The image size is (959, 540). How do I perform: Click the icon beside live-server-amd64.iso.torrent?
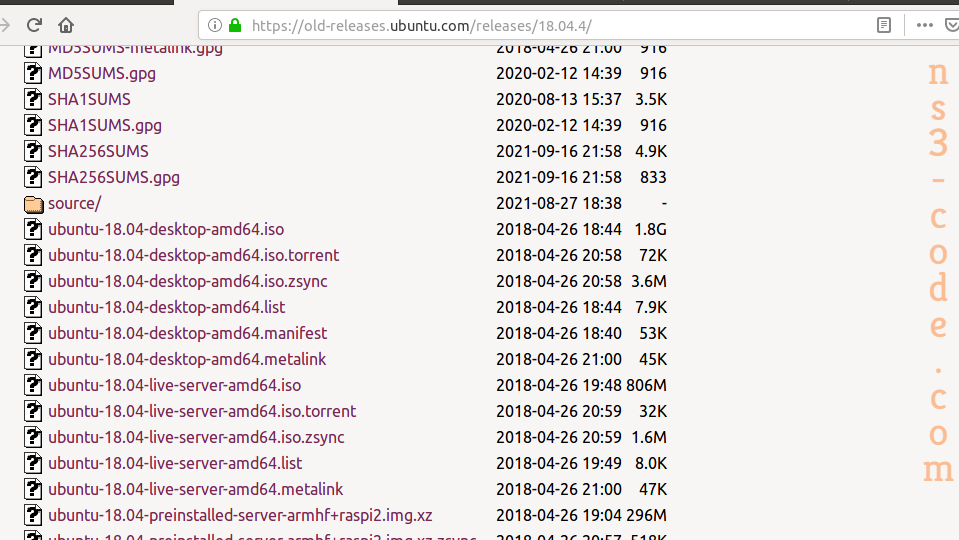[33, 411]
